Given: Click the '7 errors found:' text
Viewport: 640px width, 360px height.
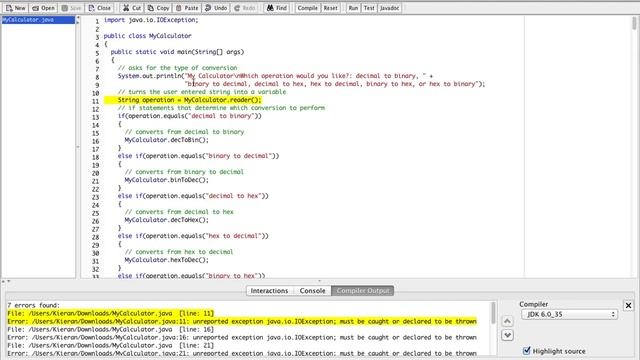Looking at the screenshot, I should (x=33, y=305).
